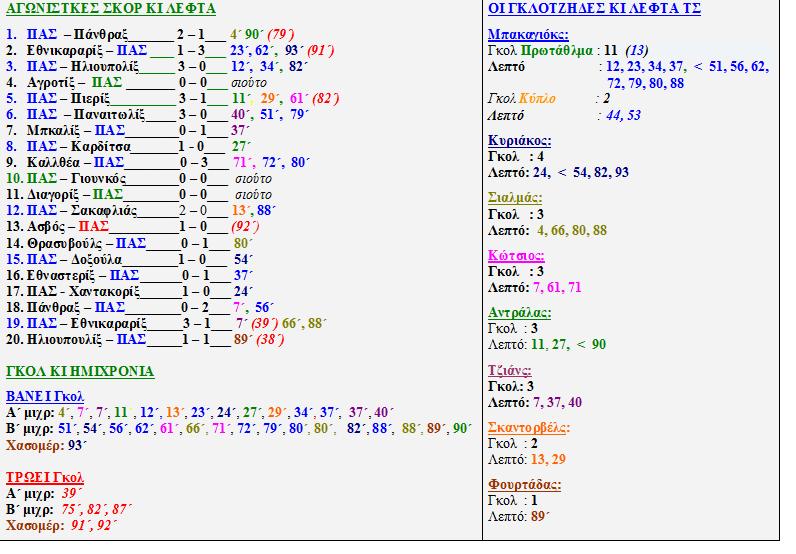This screenshot has width=796, height=554.
Task: Click match row 'ΠΑΣ – Πάνθραξ'
Action: [150, 35]
